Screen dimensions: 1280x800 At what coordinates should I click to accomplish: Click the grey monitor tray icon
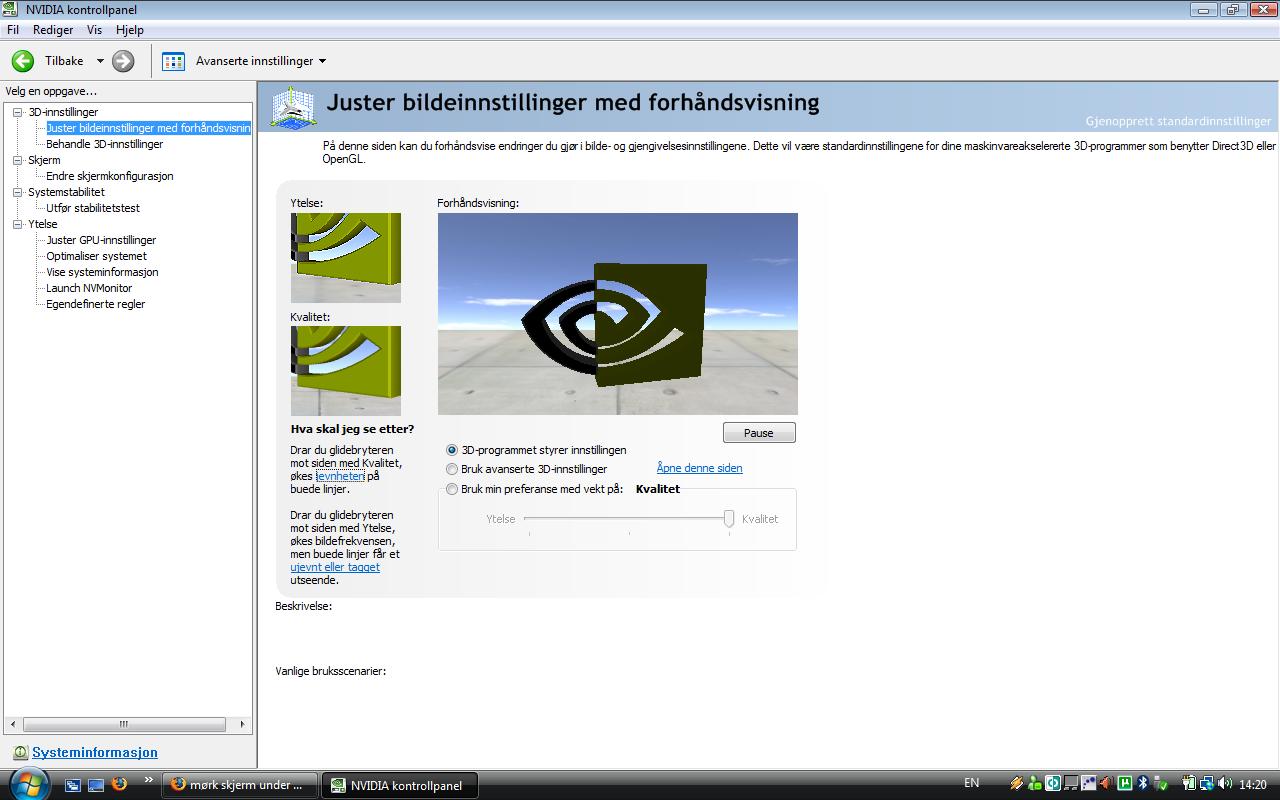[x=1071, y=783]
